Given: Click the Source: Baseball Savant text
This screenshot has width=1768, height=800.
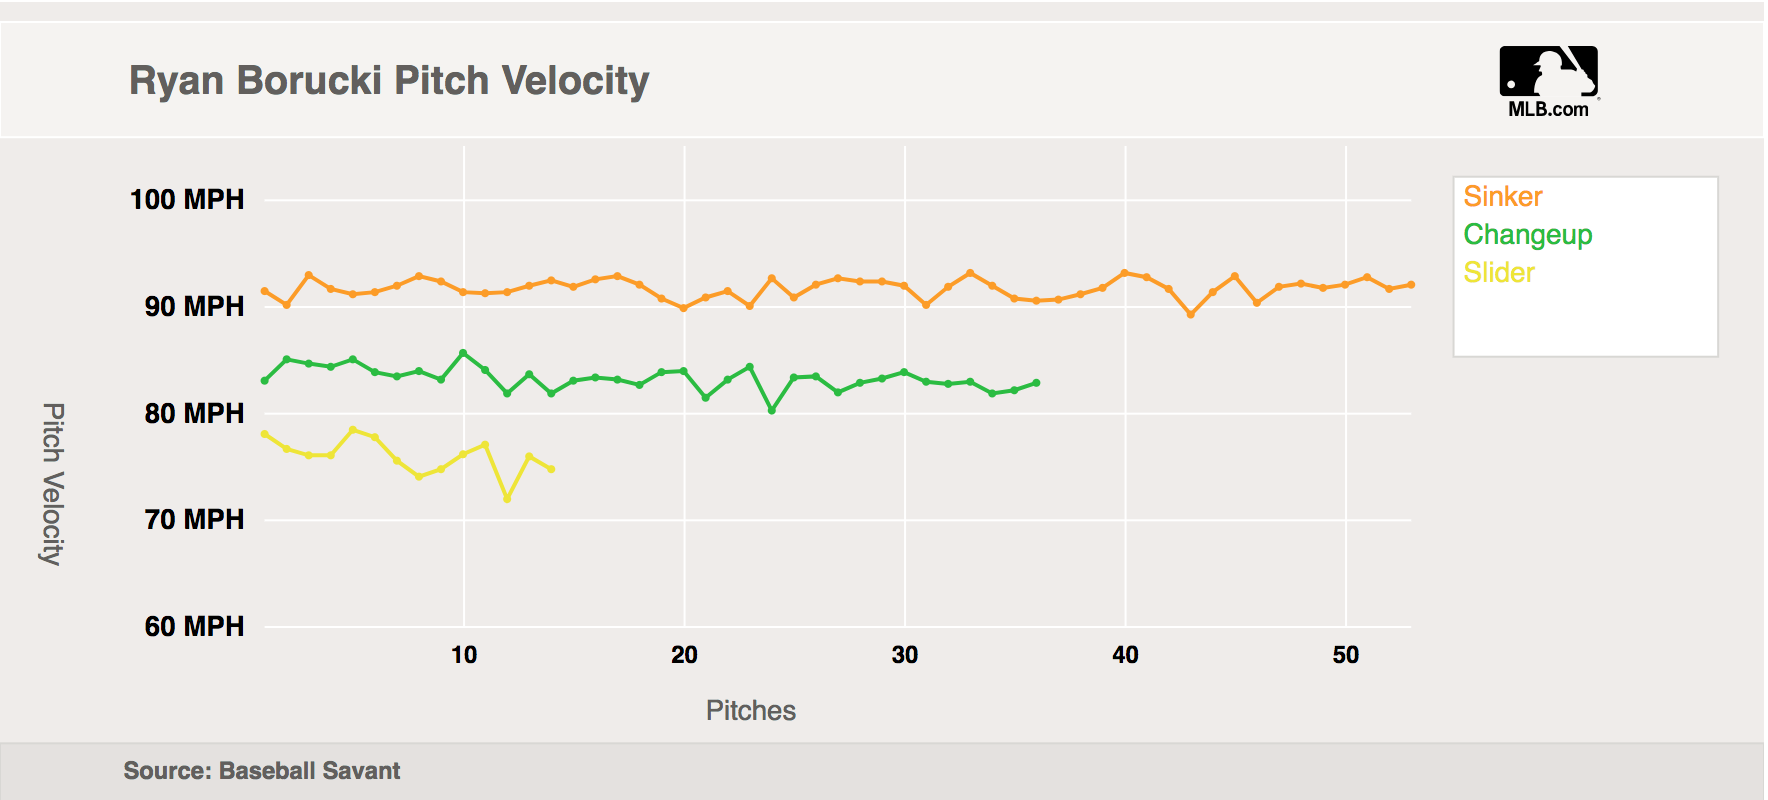Looking at the screenshot, I should (261, 771).
